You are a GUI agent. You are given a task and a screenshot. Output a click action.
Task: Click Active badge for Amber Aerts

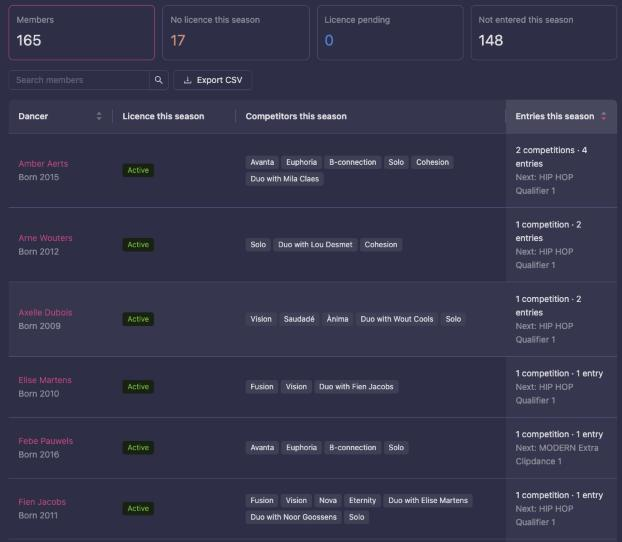138,170
